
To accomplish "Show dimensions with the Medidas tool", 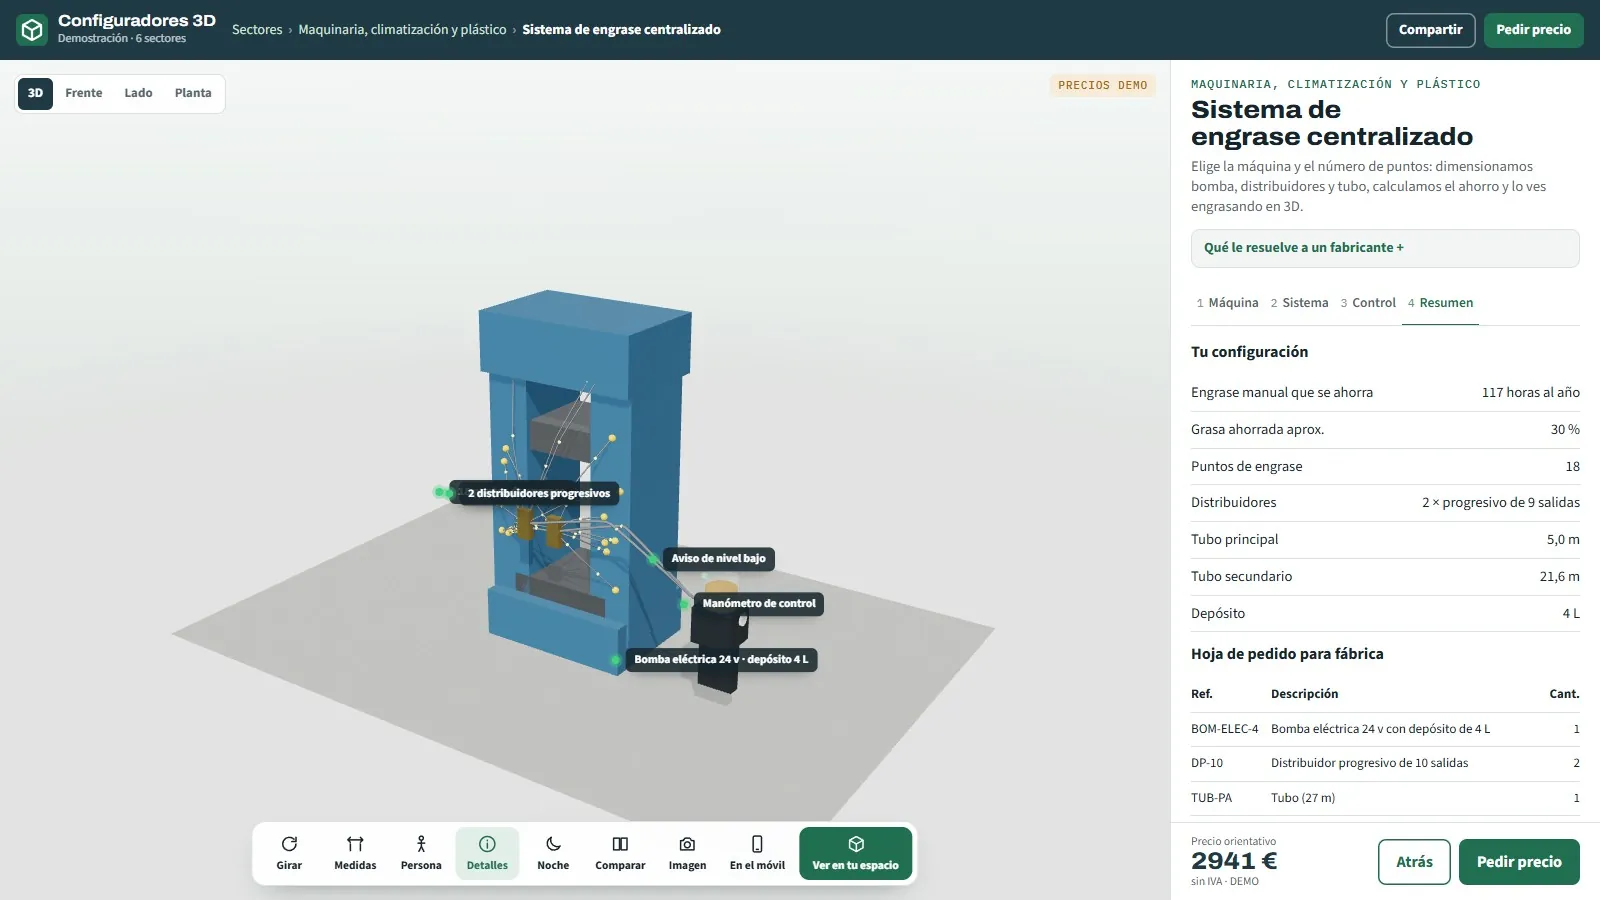I will pyautogui.click(x=355, y=853).
